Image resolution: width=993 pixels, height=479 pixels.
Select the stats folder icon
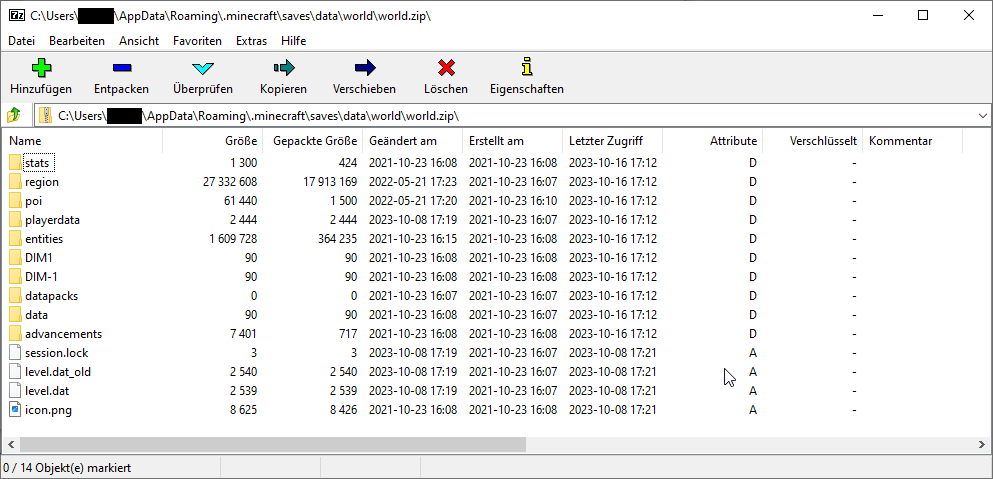[15, 163]
